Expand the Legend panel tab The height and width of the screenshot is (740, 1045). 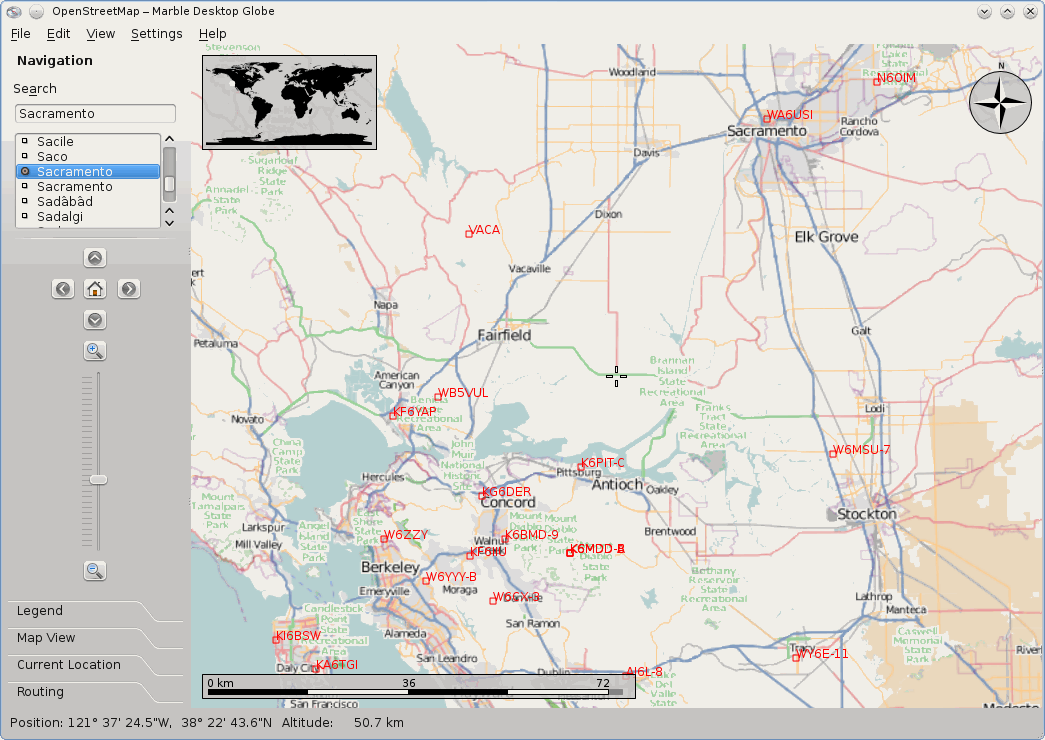pos(40,611)
